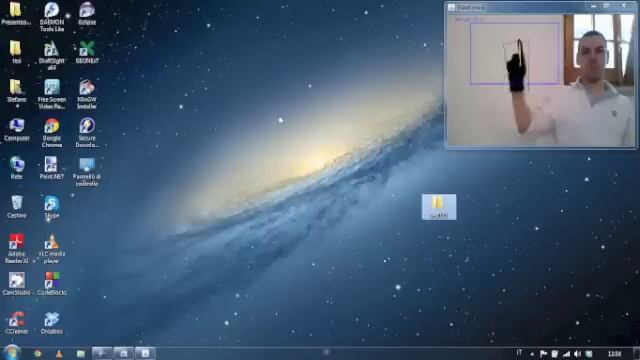Launch the GEONExT shortcut
640x360 pixels.
(87, 52)
